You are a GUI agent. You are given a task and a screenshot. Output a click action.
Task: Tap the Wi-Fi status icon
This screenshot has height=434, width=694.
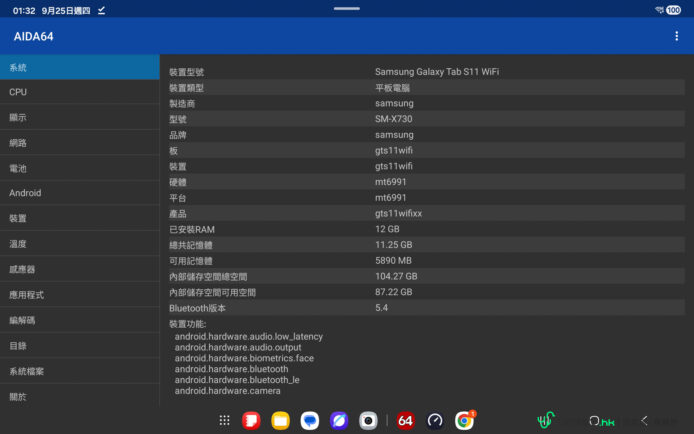tap(659, 10)
